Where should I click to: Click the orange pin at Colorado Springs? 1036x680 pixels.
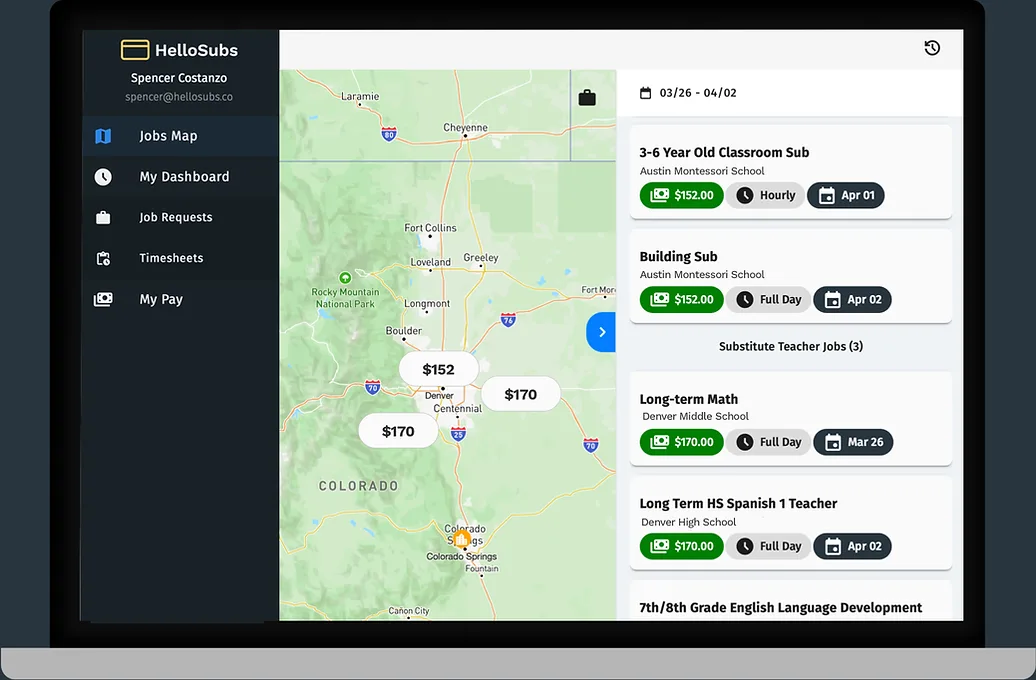[462, 539]
